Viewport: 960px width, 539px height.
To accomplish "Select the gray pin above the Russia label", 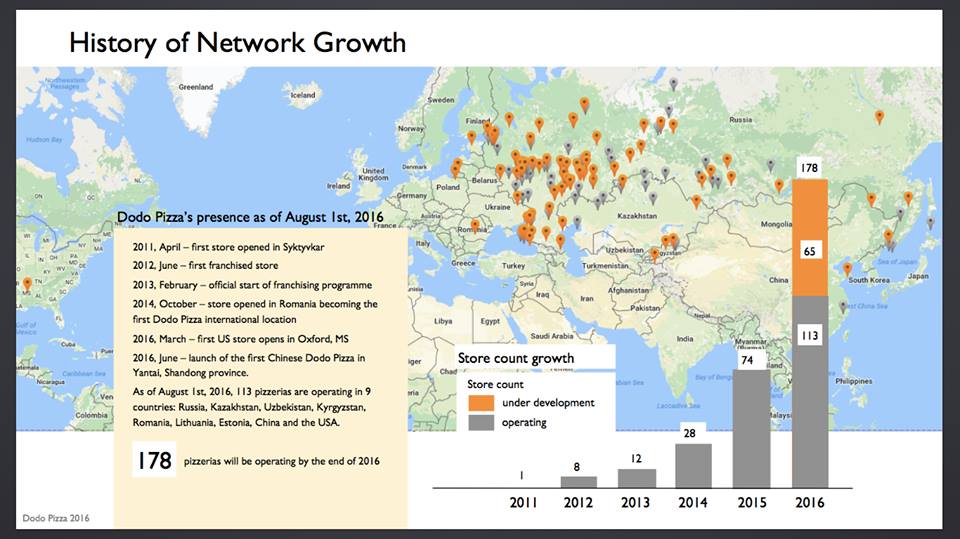I will coord(674,84).
